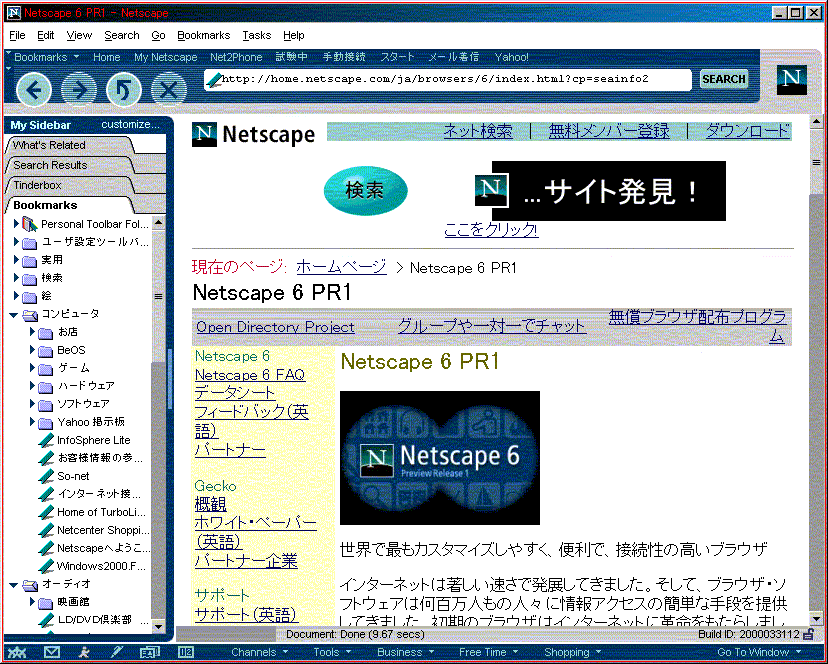The height and width of the screenshot is (664, 828).
Task: Expand the ゲーム folder triangle
Action: pos(32,368)
